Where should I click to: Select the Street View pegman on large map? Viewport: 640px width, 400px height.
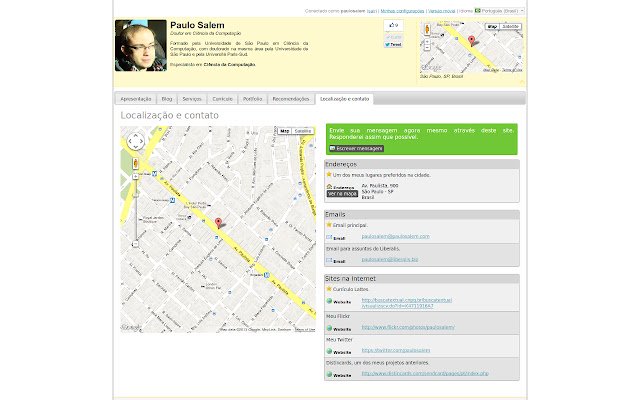pos(136,164)
